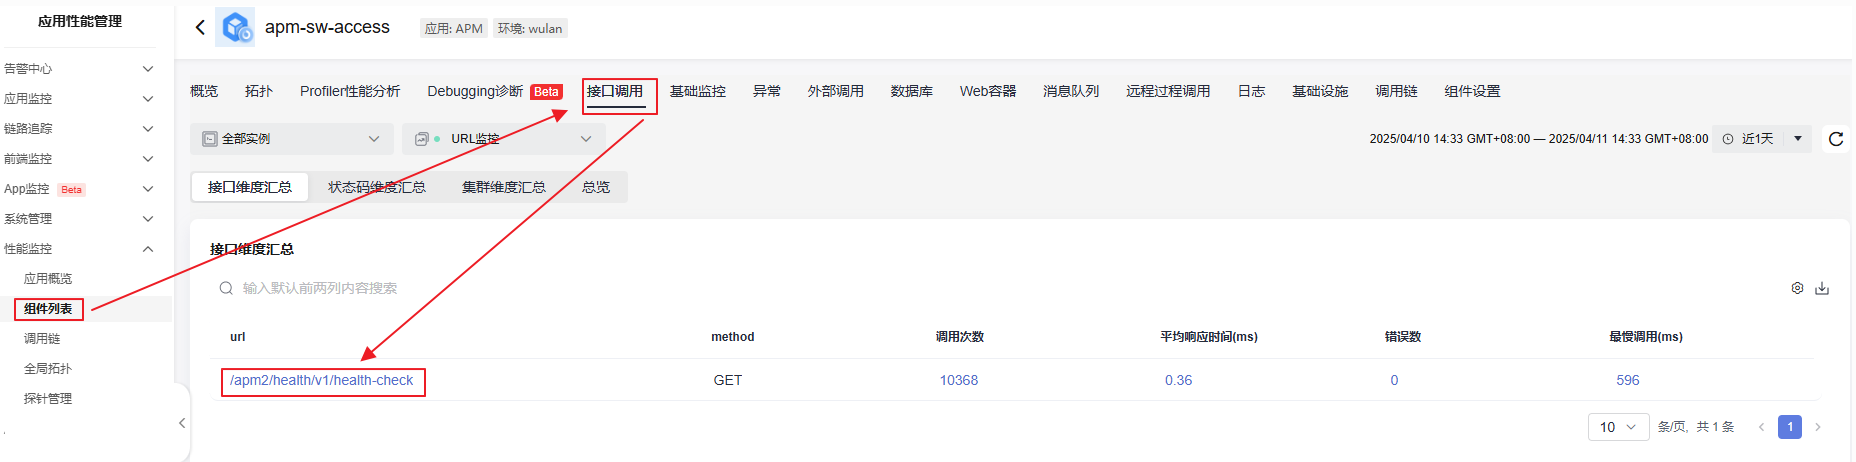Collapse the left sidebar handle
Screen dimensions: 1856x462
[182, 423]
